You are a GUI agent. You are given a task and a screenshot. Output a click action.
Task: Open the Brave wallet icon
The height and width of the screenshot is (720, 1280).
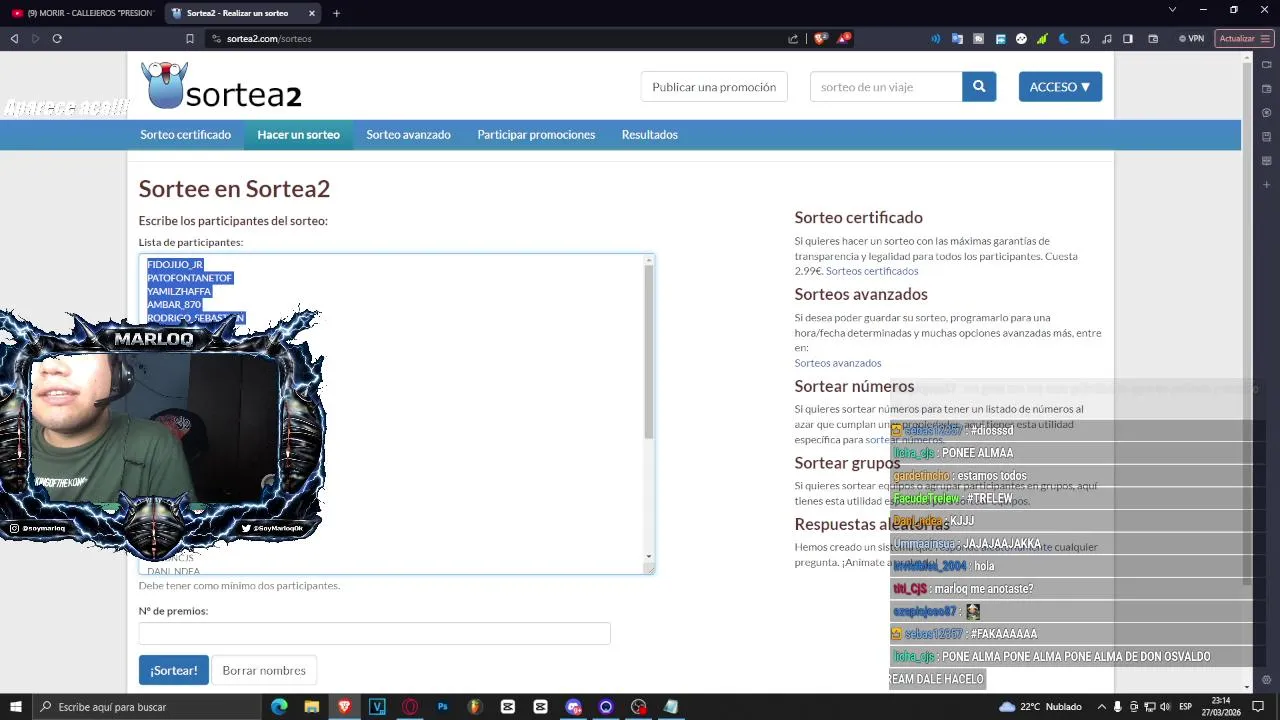(x=1153, y=39)
